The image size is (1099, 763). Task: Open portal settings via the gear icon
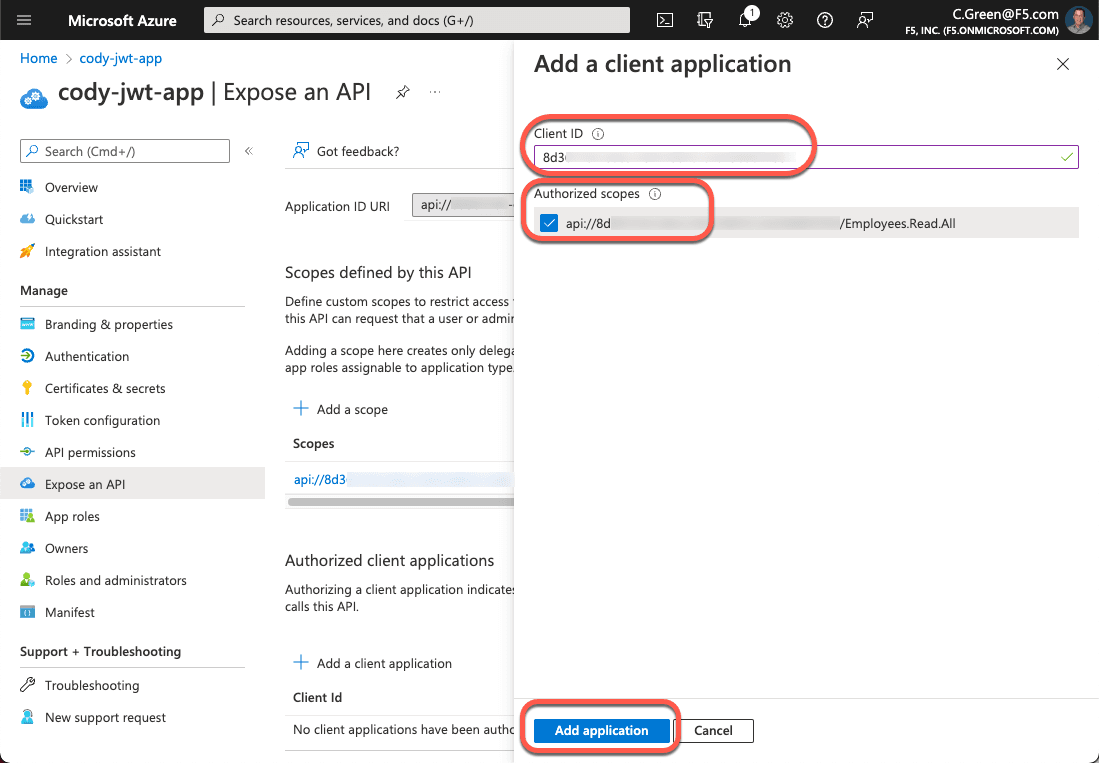click(785, 19)
